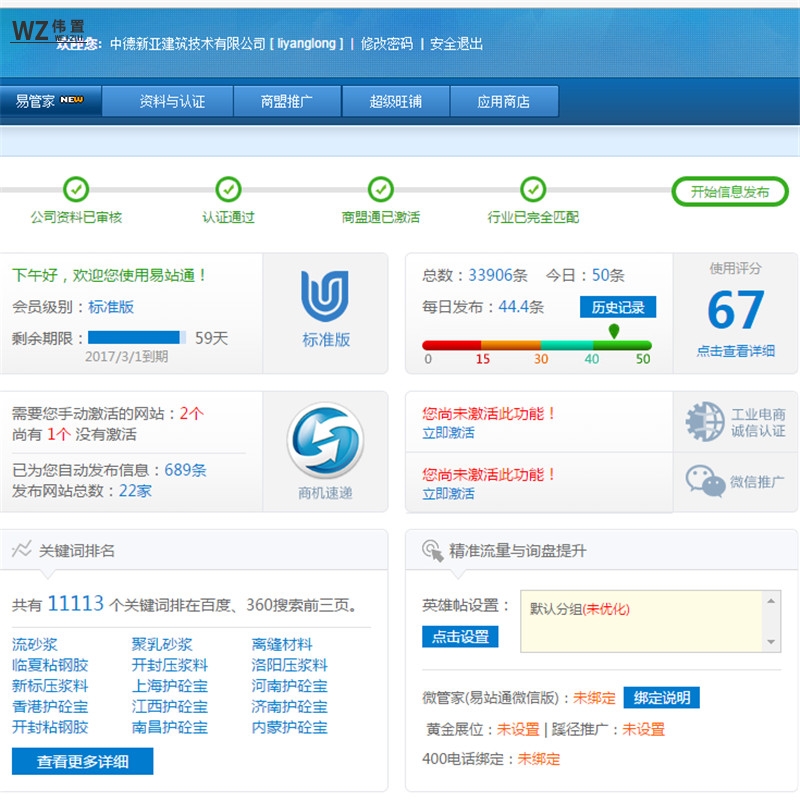The image size is (800, 801).
Task: Click the 安全退出 logout link
Action: coord(456,44)
